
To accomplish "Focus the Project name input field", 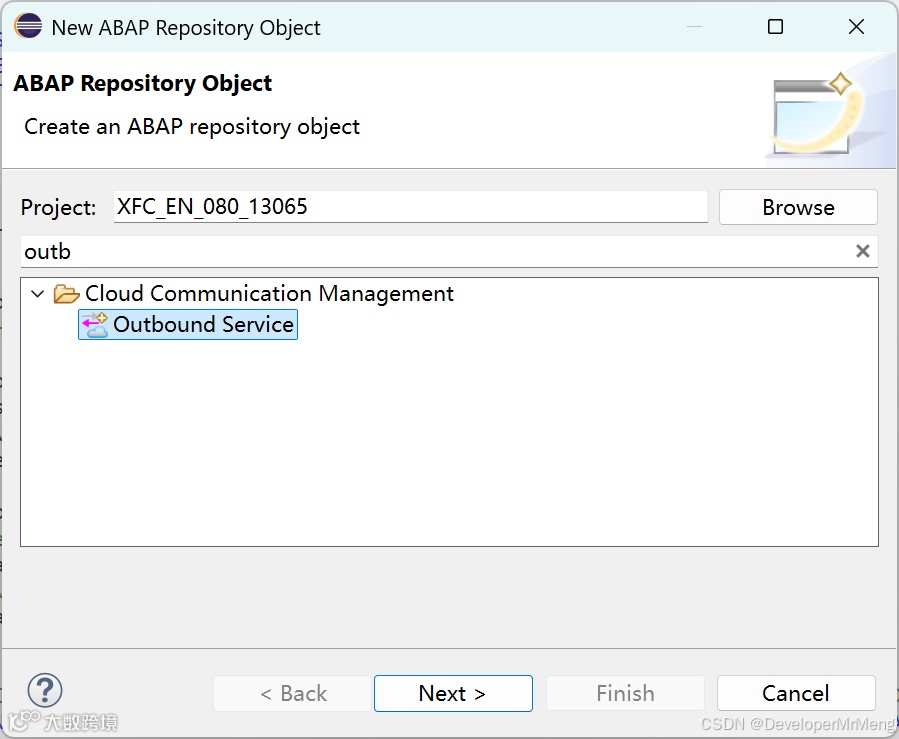I will click(410, 207).
